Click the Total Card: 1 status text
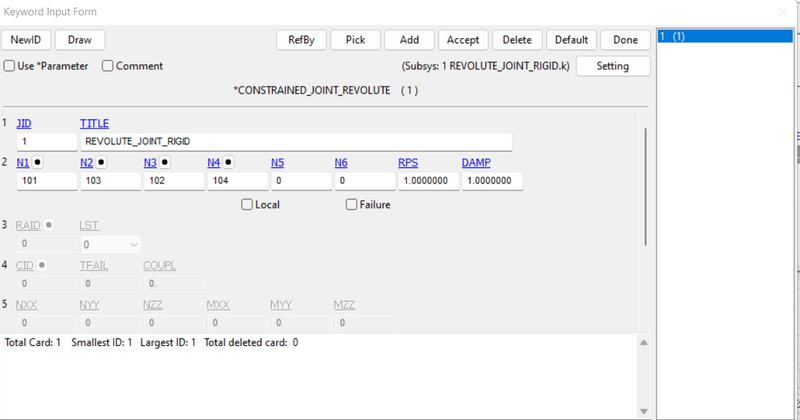The height and width of the screenshot is (420, 800). 33,342
